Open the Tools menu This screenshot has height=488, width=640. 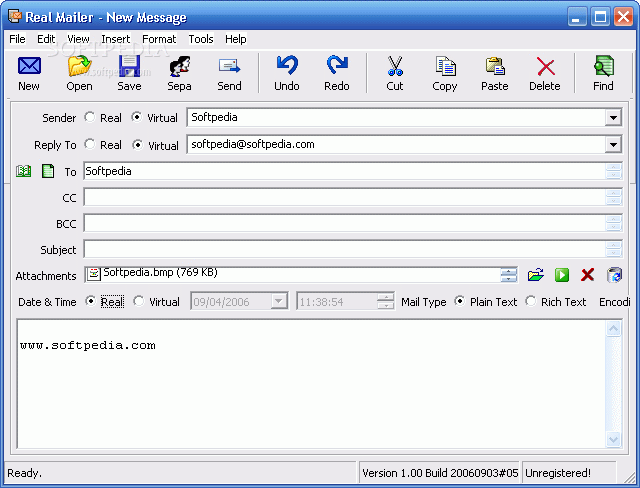[x=201, y=39]
